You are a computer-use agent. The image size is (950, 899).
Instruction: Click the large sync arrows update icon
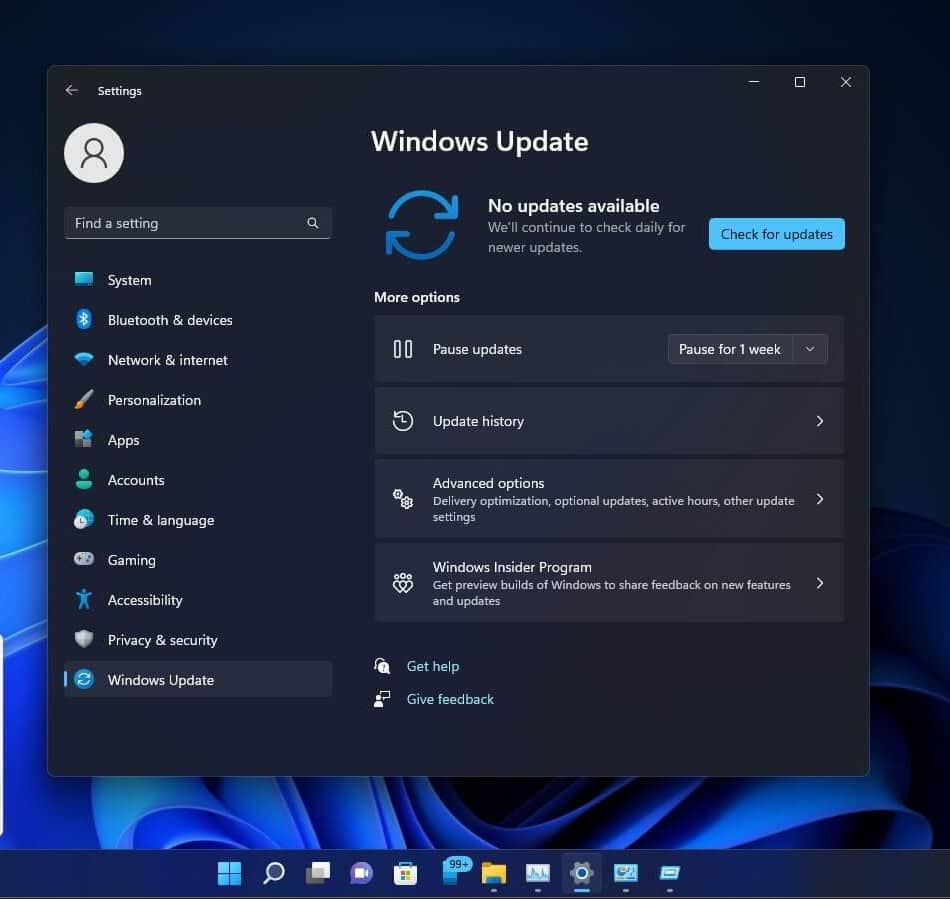pyautogui.click(x=422, y=225)
